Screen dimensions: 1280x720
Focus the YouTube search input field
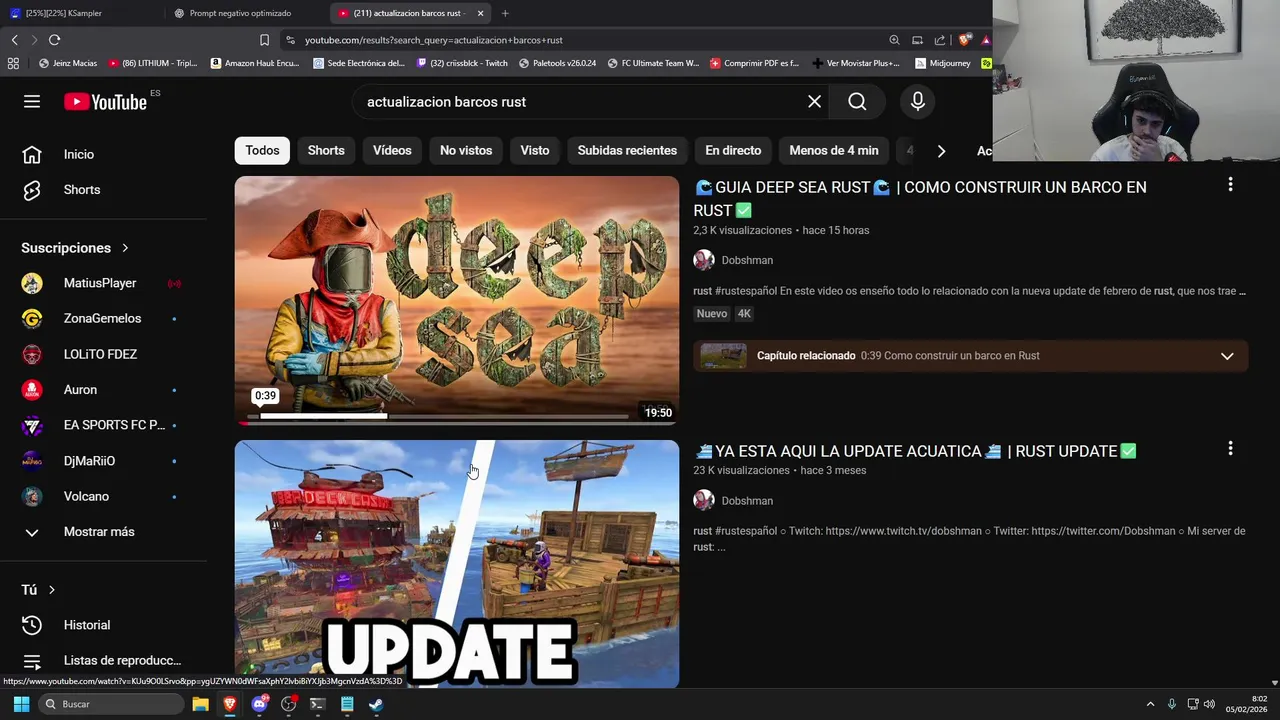[580, 102]
